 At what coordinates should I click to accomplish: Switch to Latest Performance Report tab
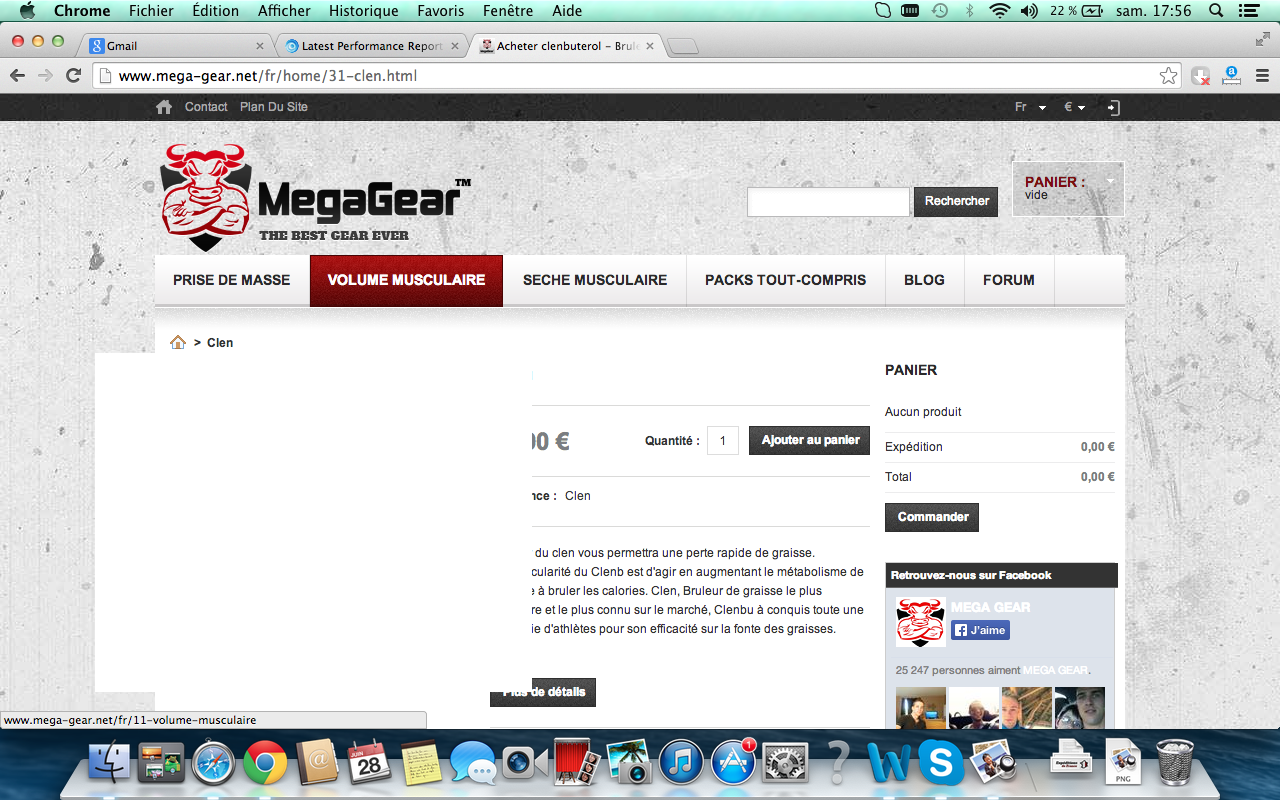coord(373,46)
